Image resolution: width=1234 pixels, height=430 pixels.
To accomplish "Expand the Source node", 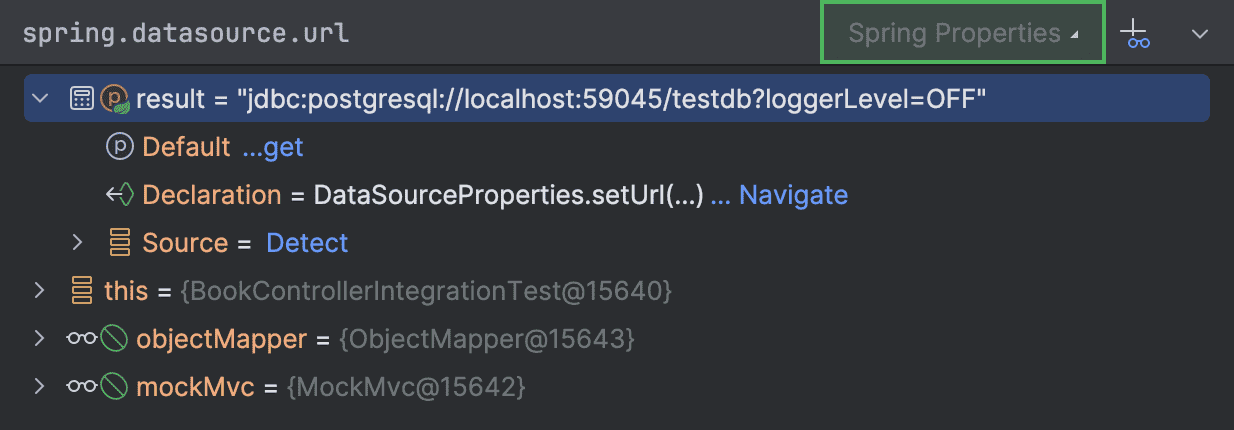I will click(78, 243).
